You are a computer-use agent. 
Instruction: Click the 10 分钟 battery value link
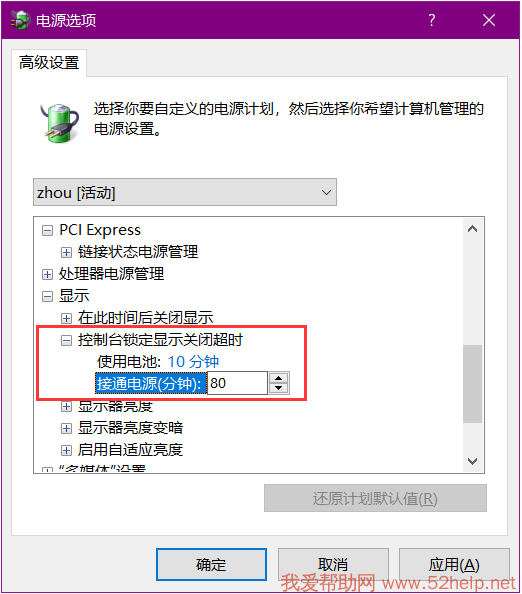coord(193,362)
